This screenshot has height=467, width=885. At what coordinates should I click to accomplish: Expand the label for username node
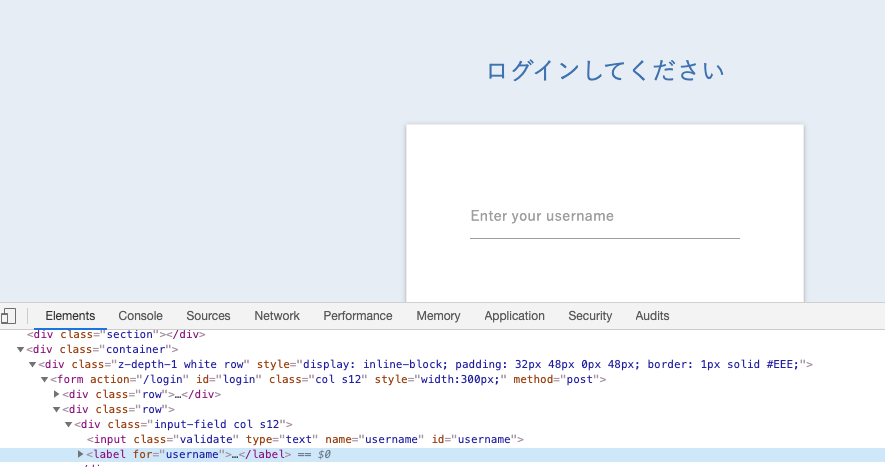coord(80,454)
